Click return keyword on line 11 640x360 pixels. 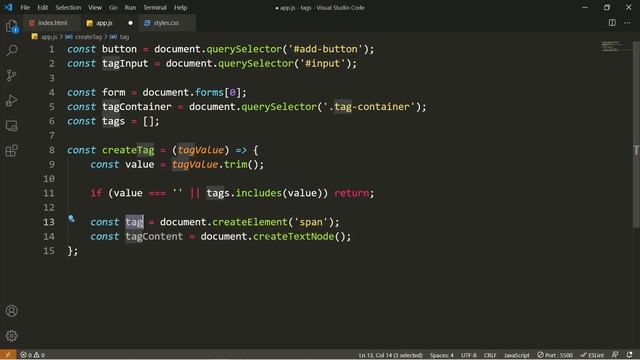[x=351, y=193]
